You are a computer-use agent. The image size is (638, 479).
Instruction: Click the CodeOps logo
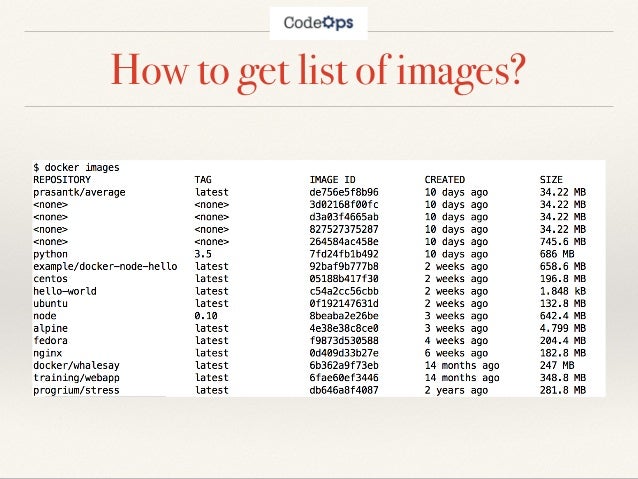pyautogui.click(x=319, y=23)
